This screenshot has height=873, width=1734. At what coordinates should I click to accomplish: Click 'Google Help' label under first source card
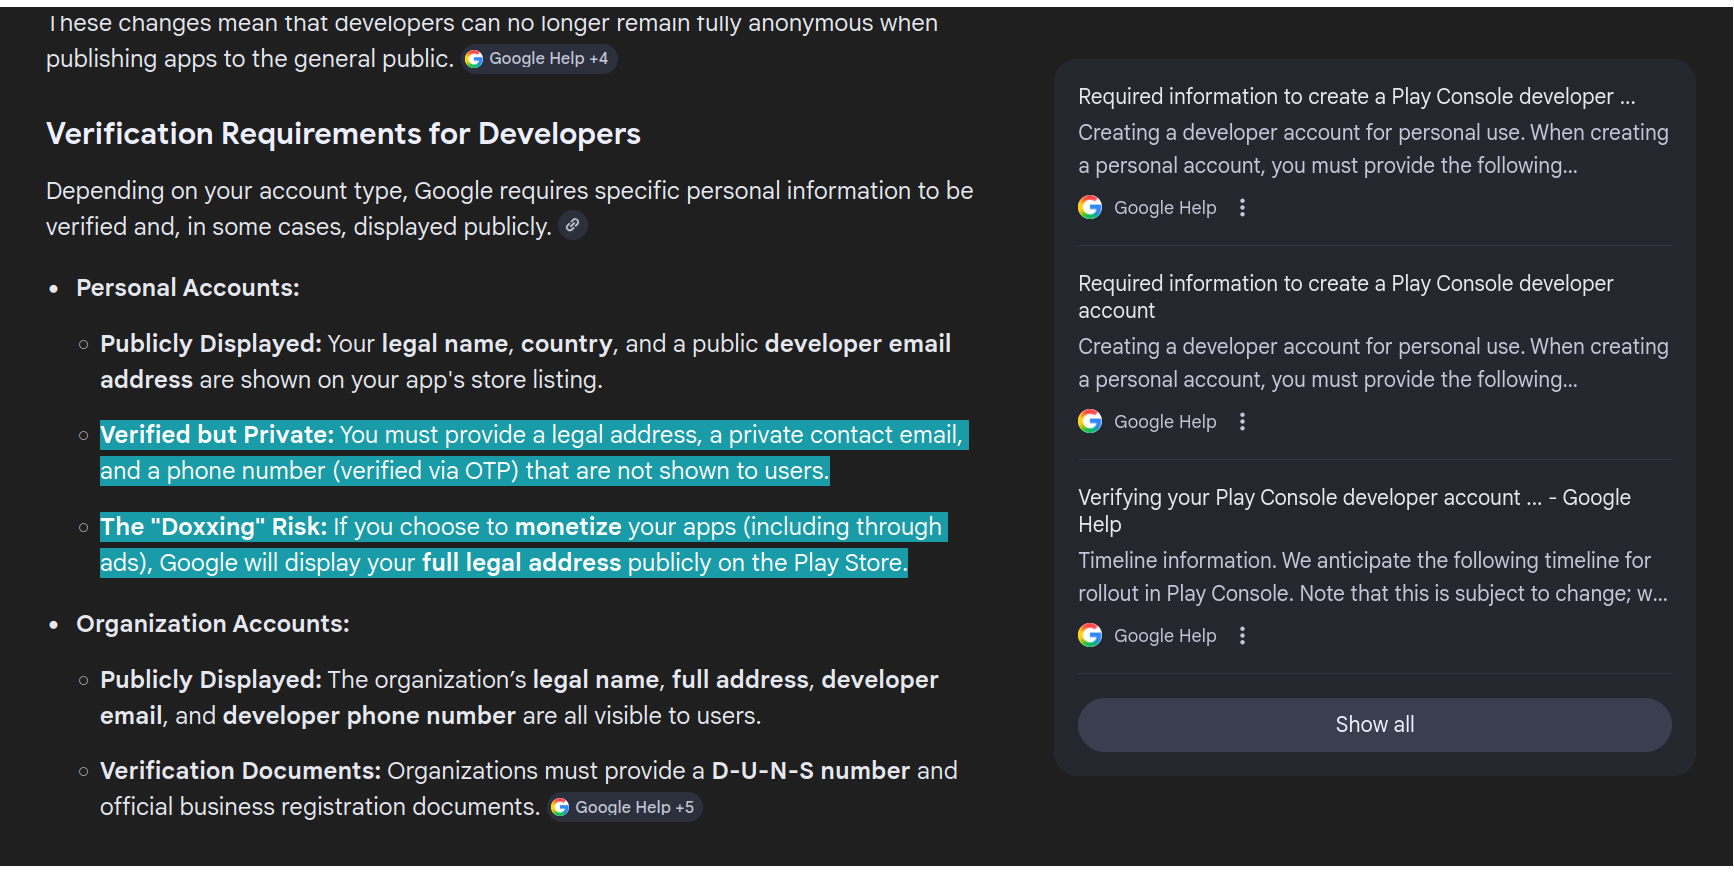[1165, 208]
